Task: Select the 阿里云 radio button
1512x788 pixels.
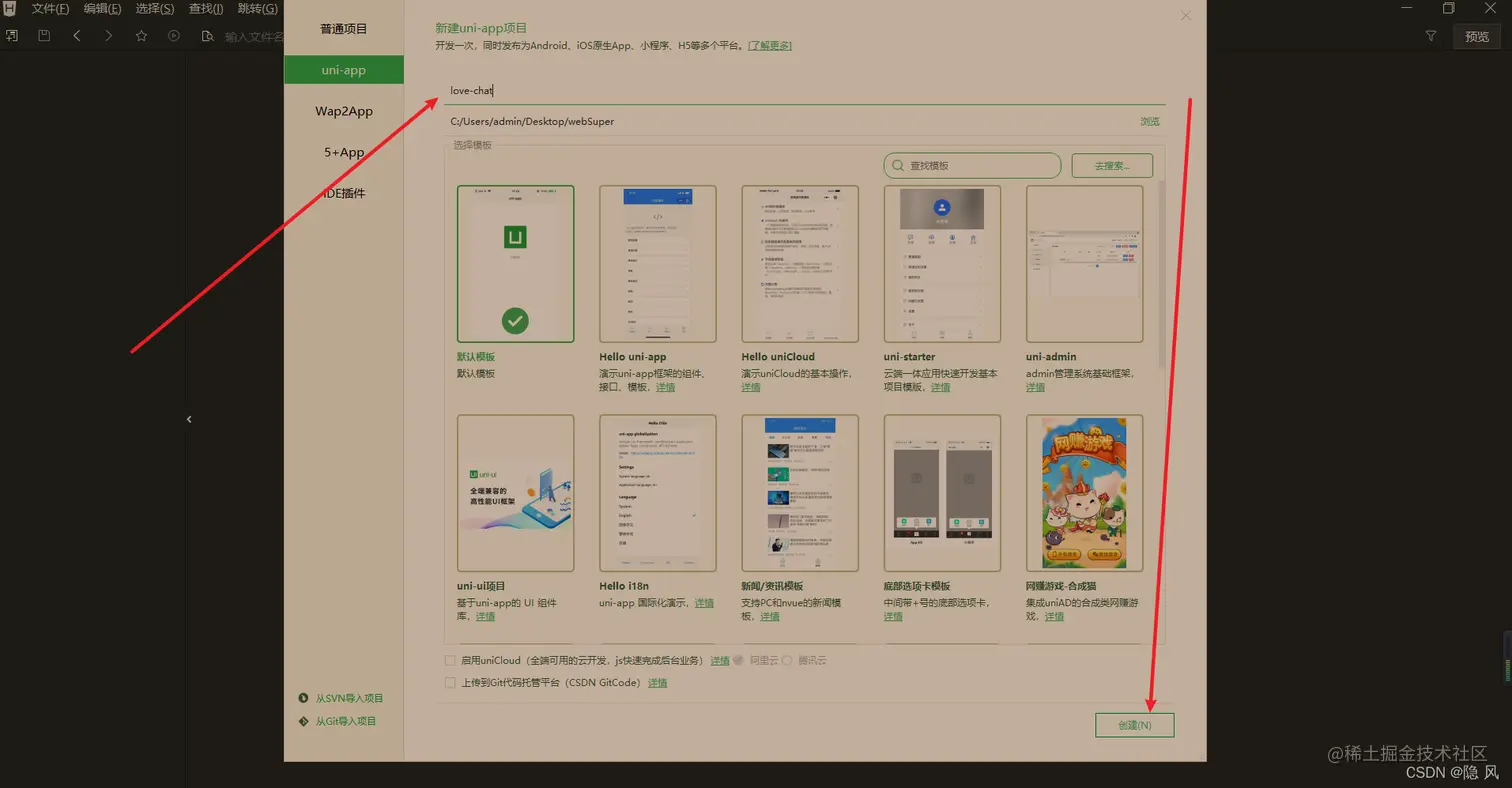Action: pos(739,660)
